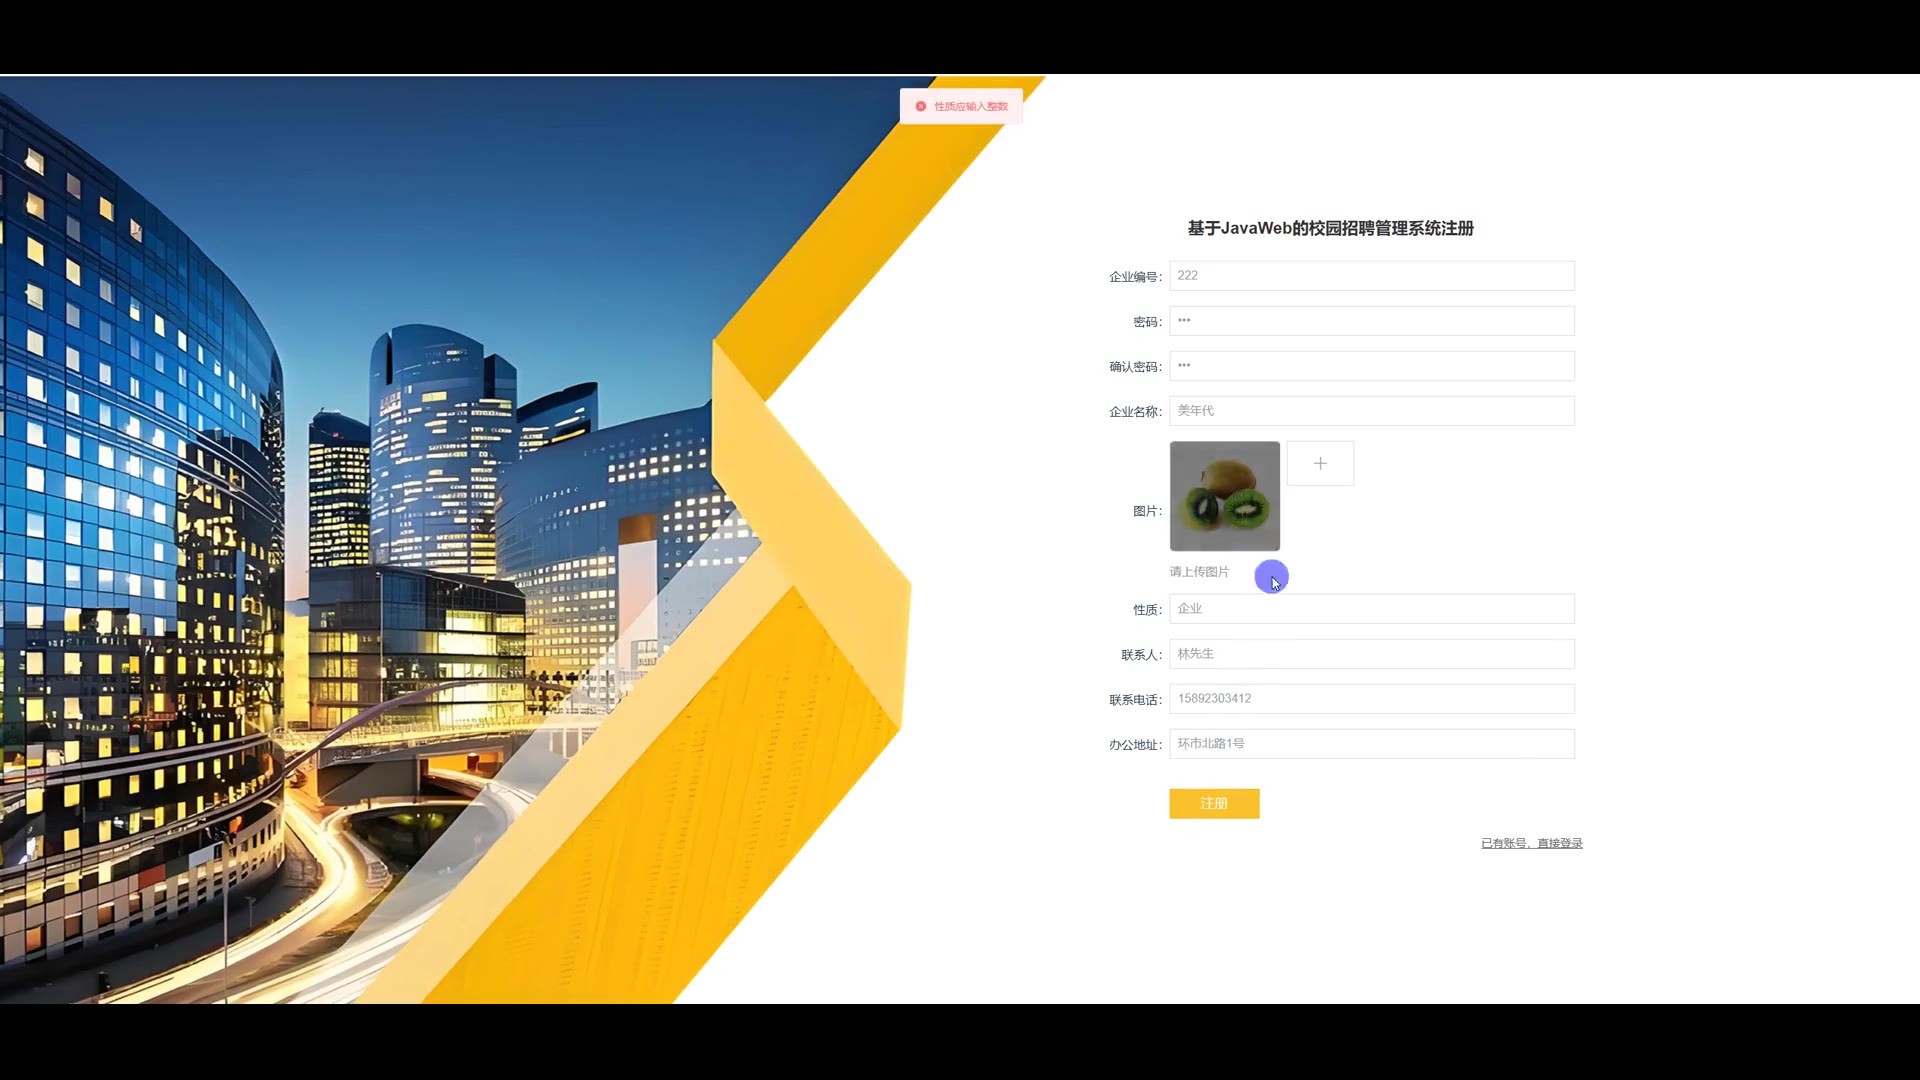Select the 确认密码 confirm password field

(x=1371, y=366)
